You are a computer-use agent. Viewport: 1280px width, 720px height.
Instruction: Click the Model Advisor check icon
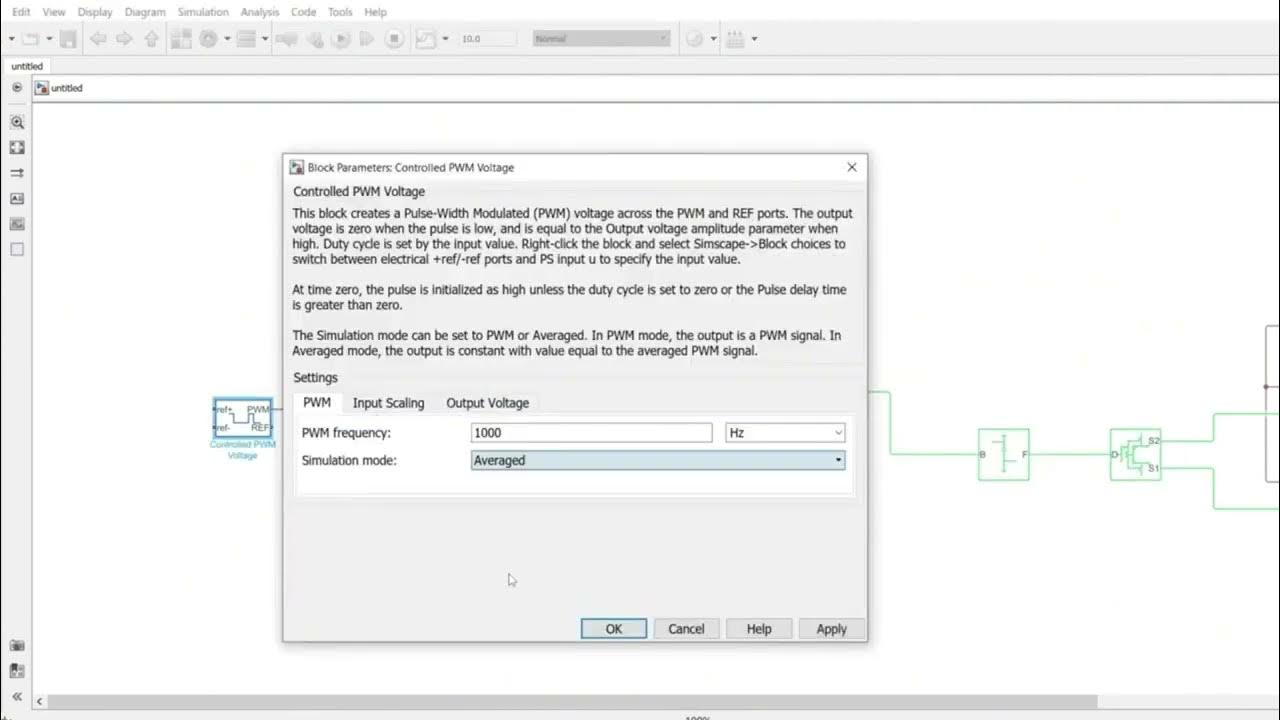695,39
